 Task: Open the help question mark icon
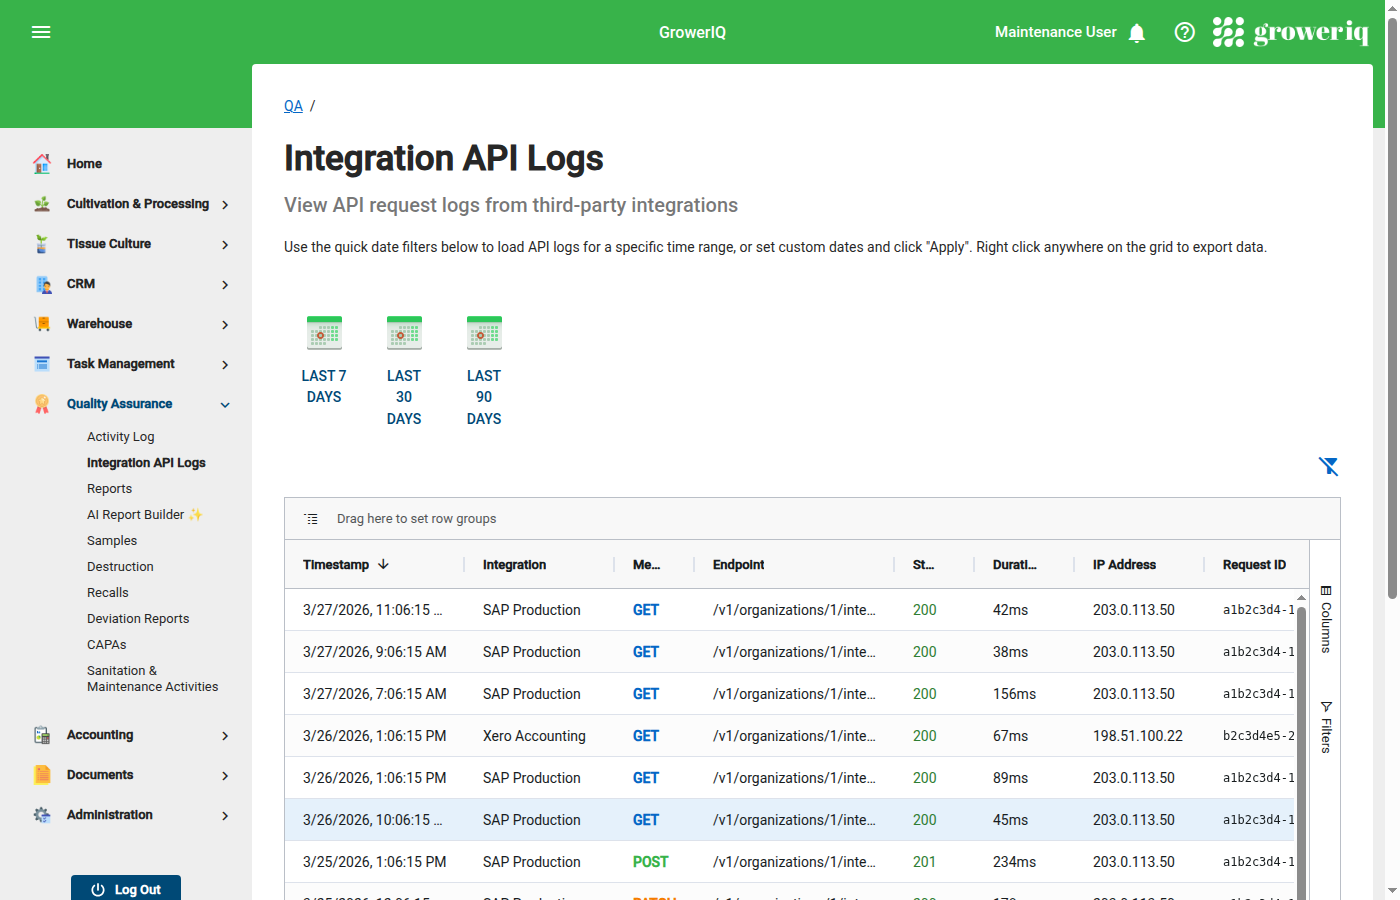1184,32
